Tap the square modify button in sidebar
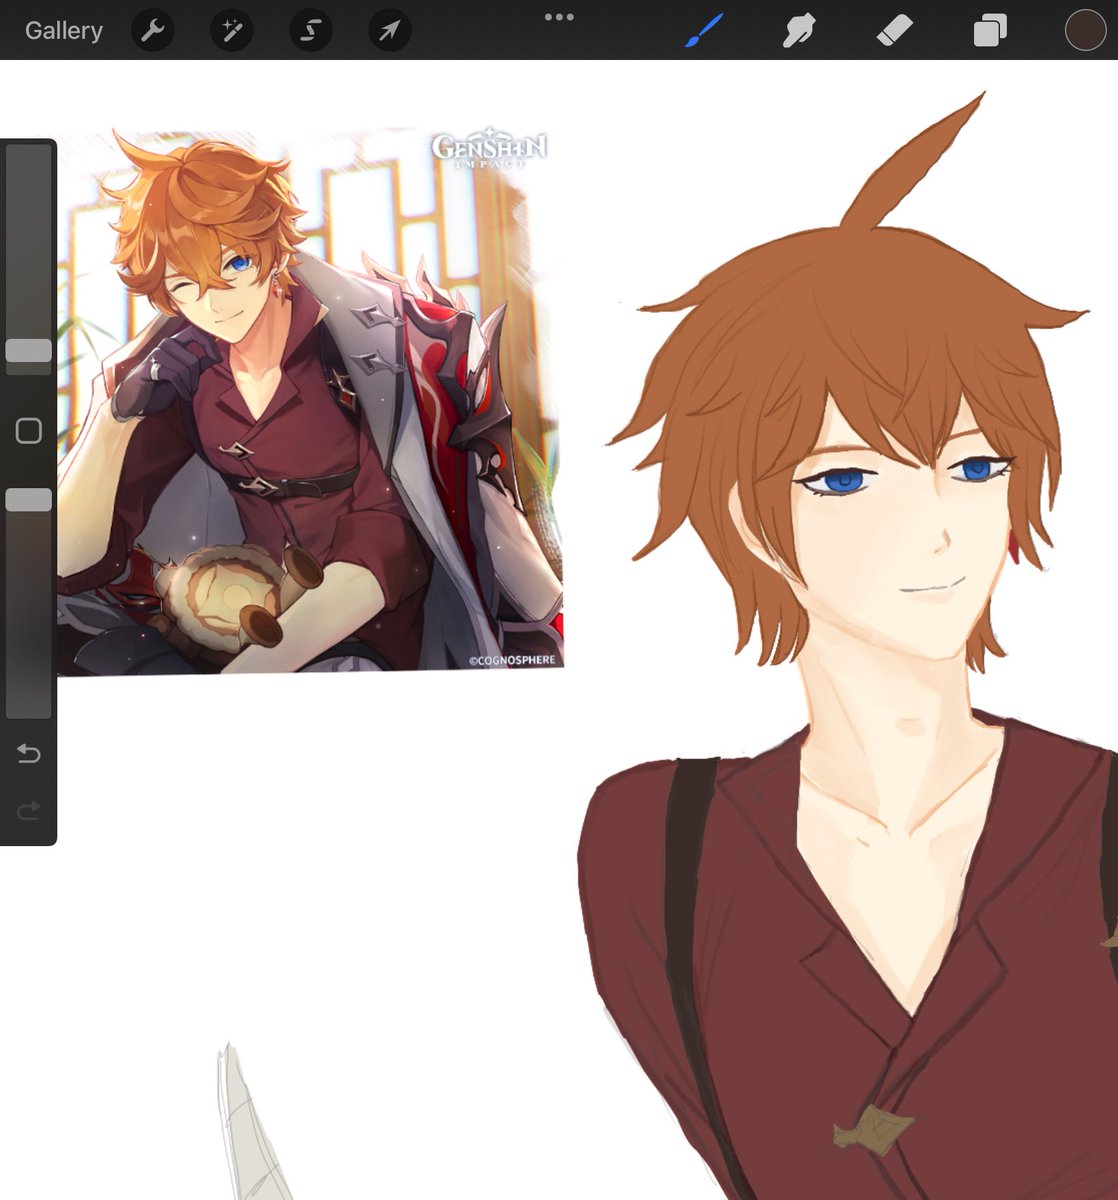 coord(29,431)
